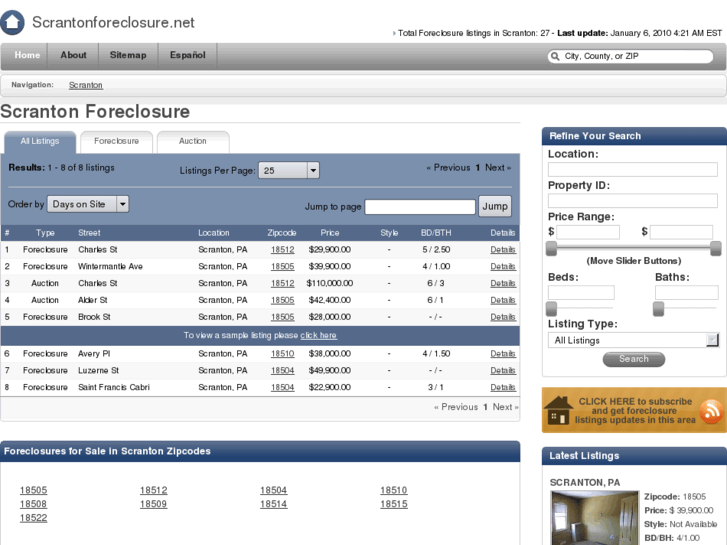
Task: Sort by the Price column header
Action: pos(330,233)
